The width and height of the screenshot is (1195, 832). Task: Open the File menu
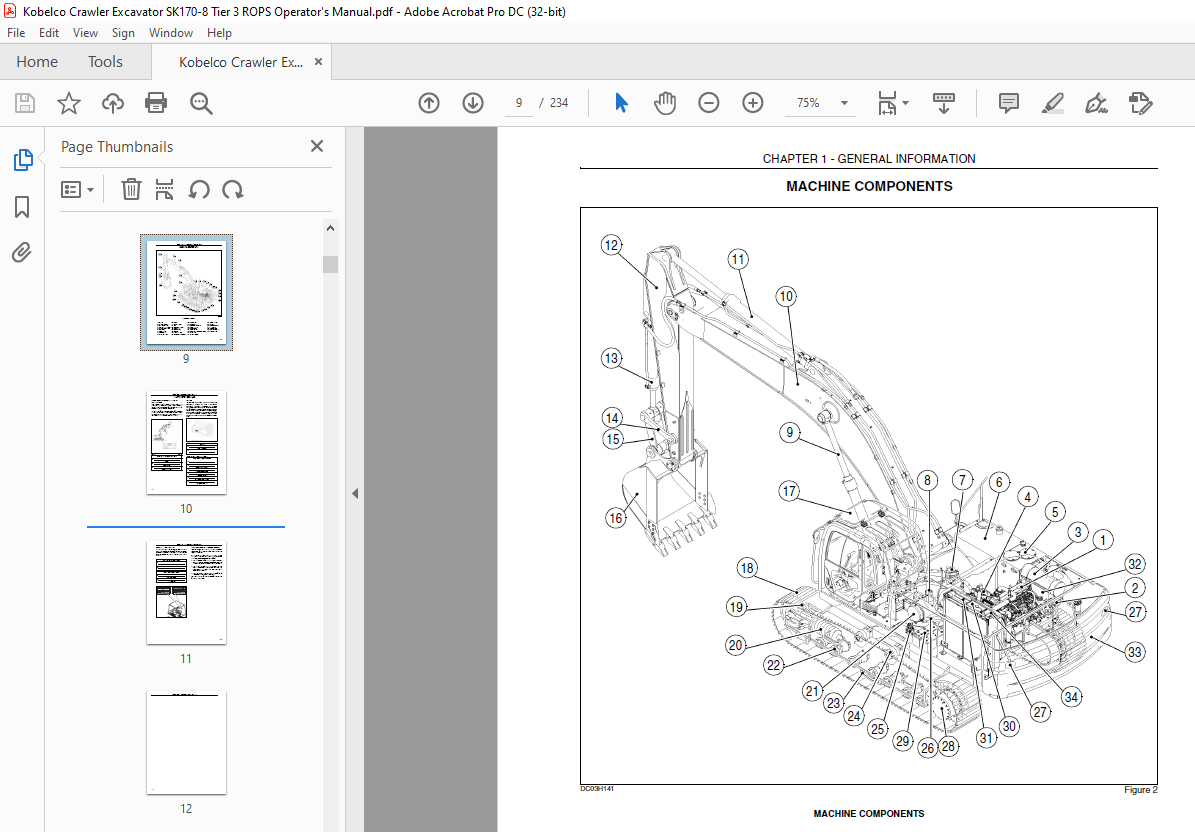point(16,33)
